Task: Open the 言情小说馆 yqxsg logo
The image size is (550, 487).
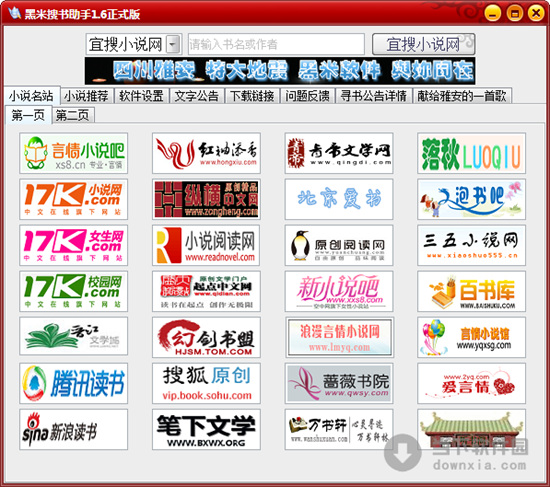Action: pyautogui.click(x=471, y=337)
